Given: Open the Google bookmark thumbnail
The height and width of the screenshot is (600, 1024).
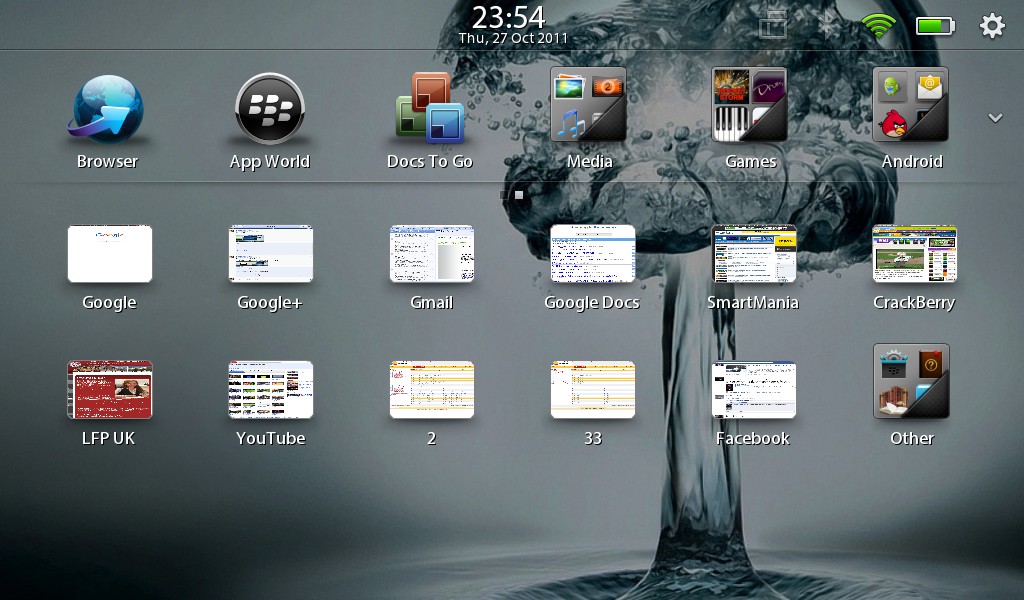Looking at the screenshot, I should [x=110, y=253].
